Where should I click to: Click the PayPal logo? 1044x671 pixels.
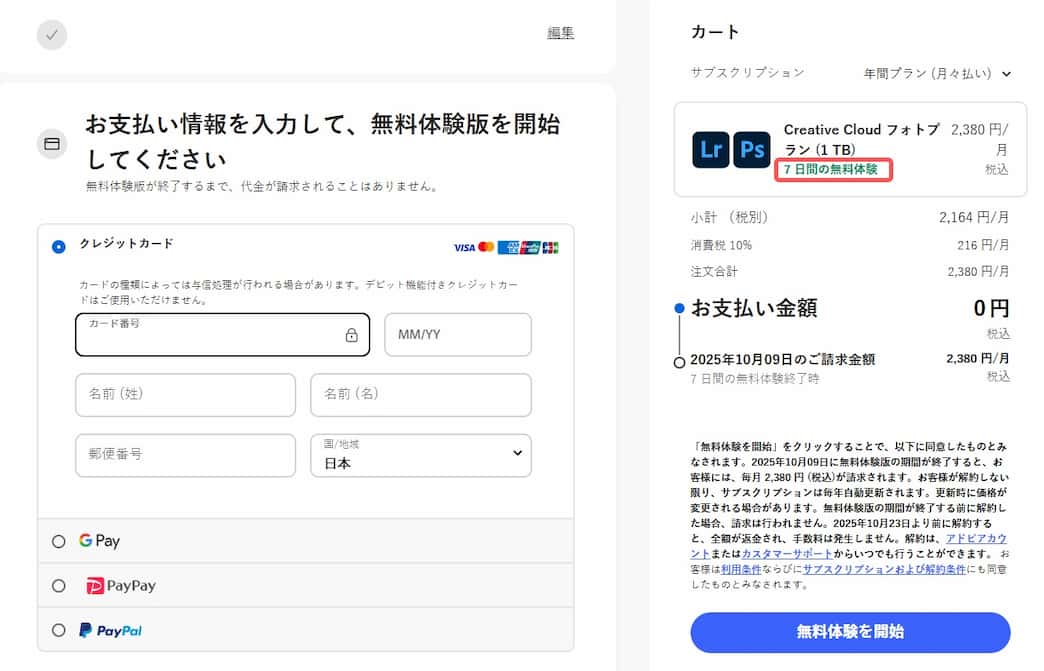coord(112,630)
